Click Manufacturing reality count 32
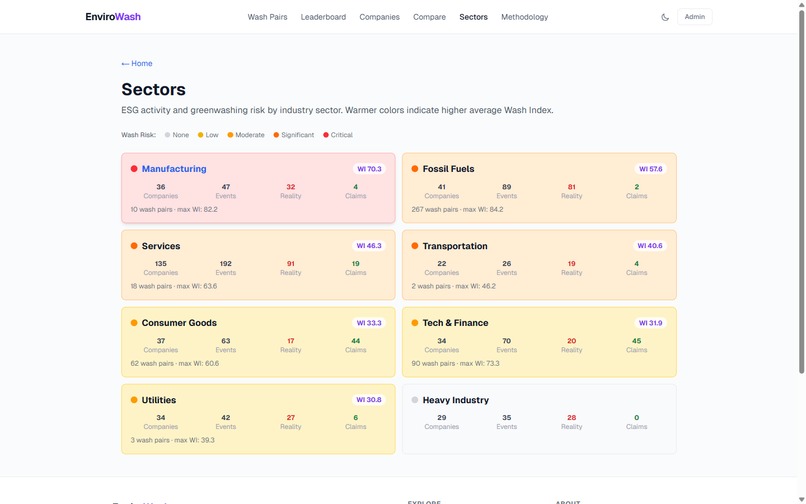806x504 pixels. [x=290, y=187]
